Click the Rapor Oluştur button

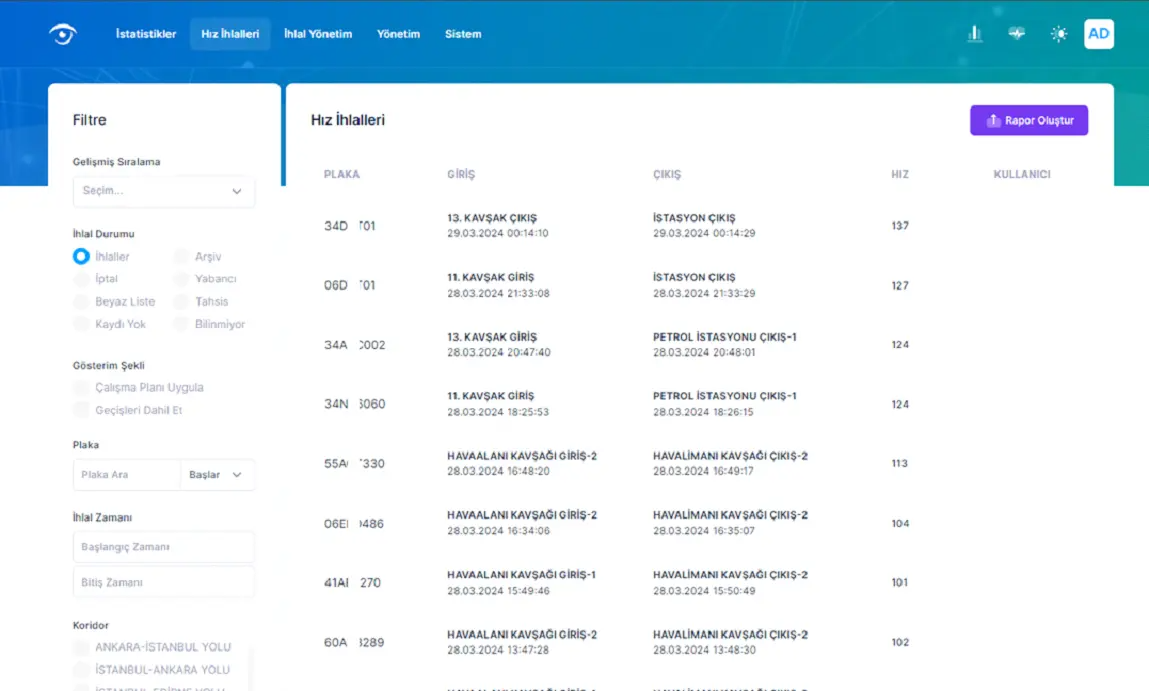tap(1029, 121)
